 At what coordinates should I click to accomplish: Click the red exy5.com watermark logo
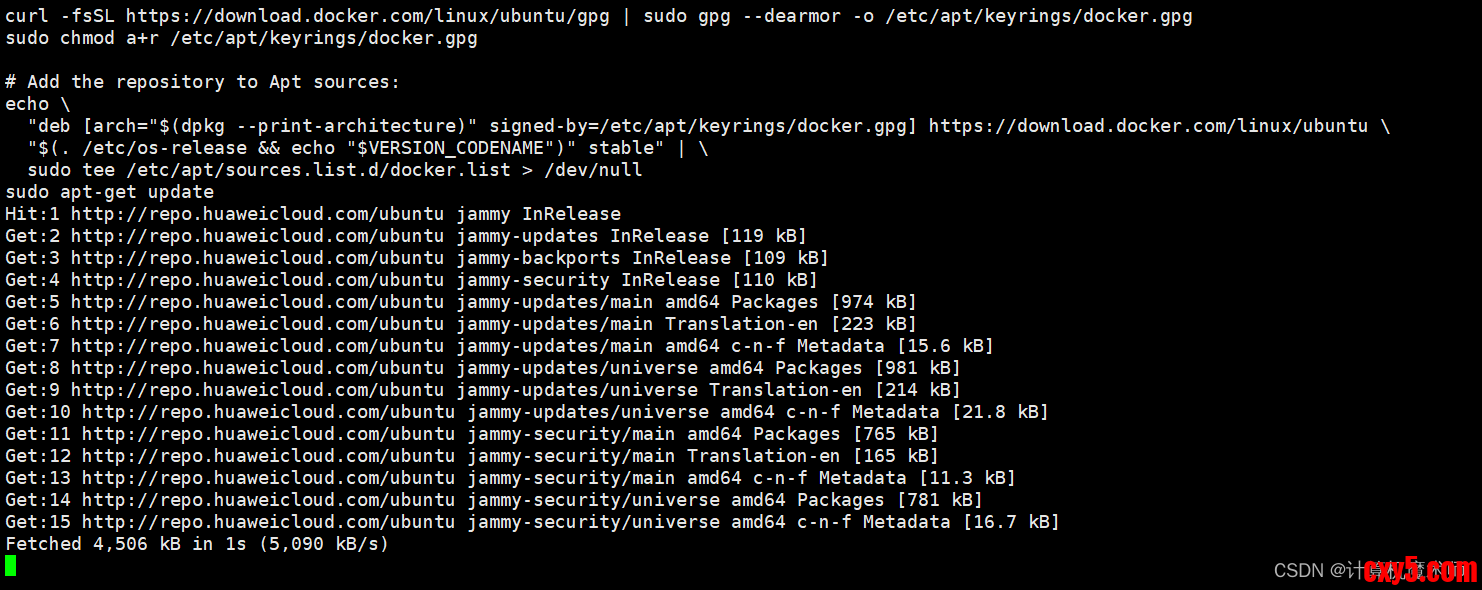pyautogui.click(x=1420, y=571)
